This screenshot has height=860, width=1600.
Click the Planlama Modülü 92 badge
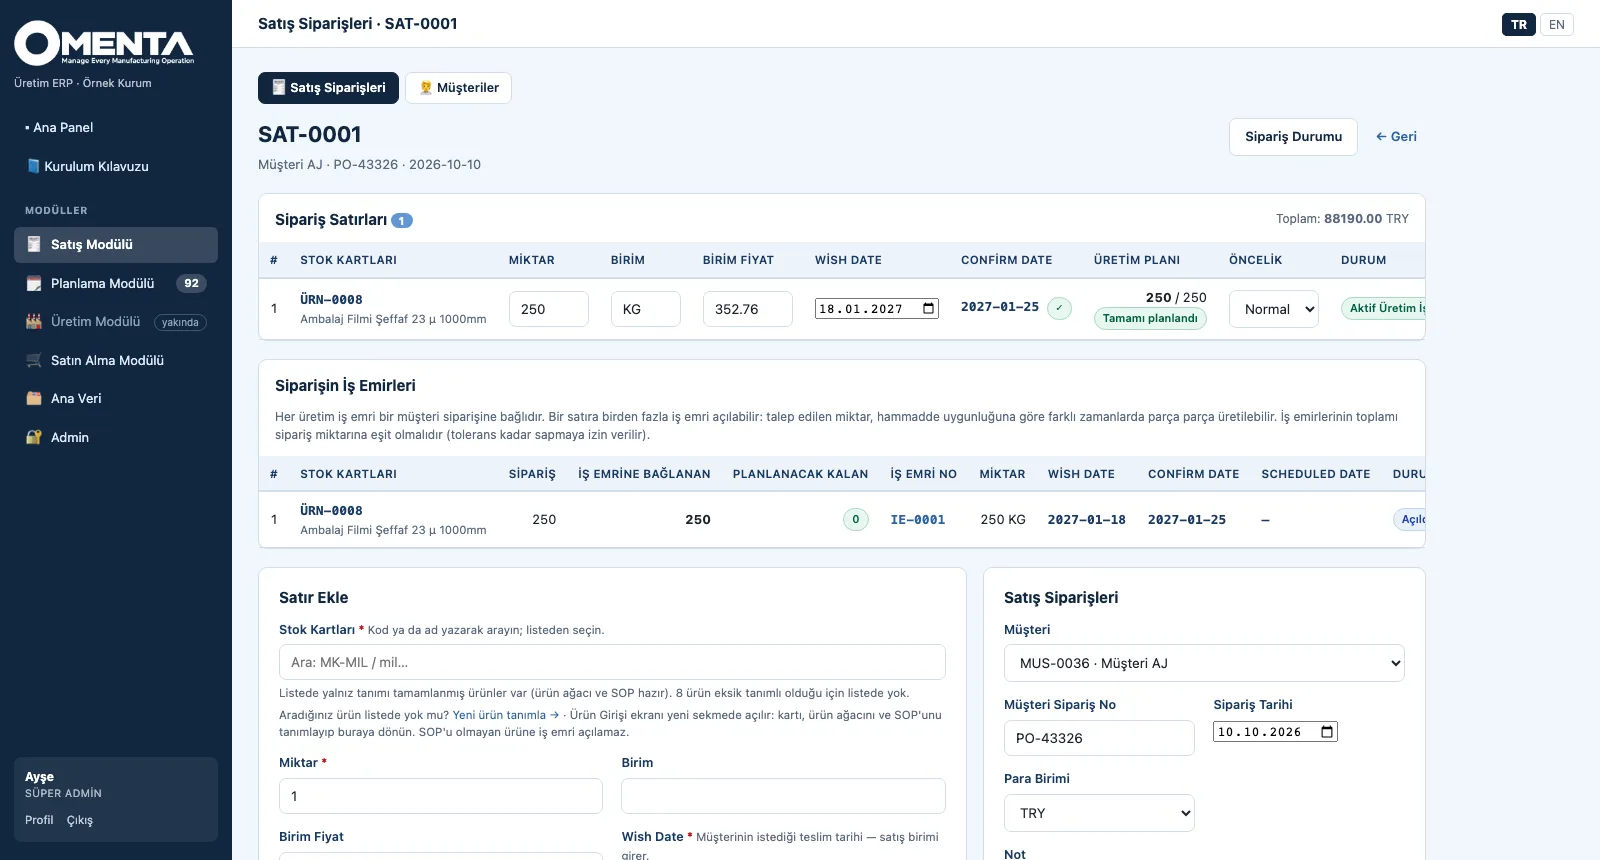click(x=191, y=283)
